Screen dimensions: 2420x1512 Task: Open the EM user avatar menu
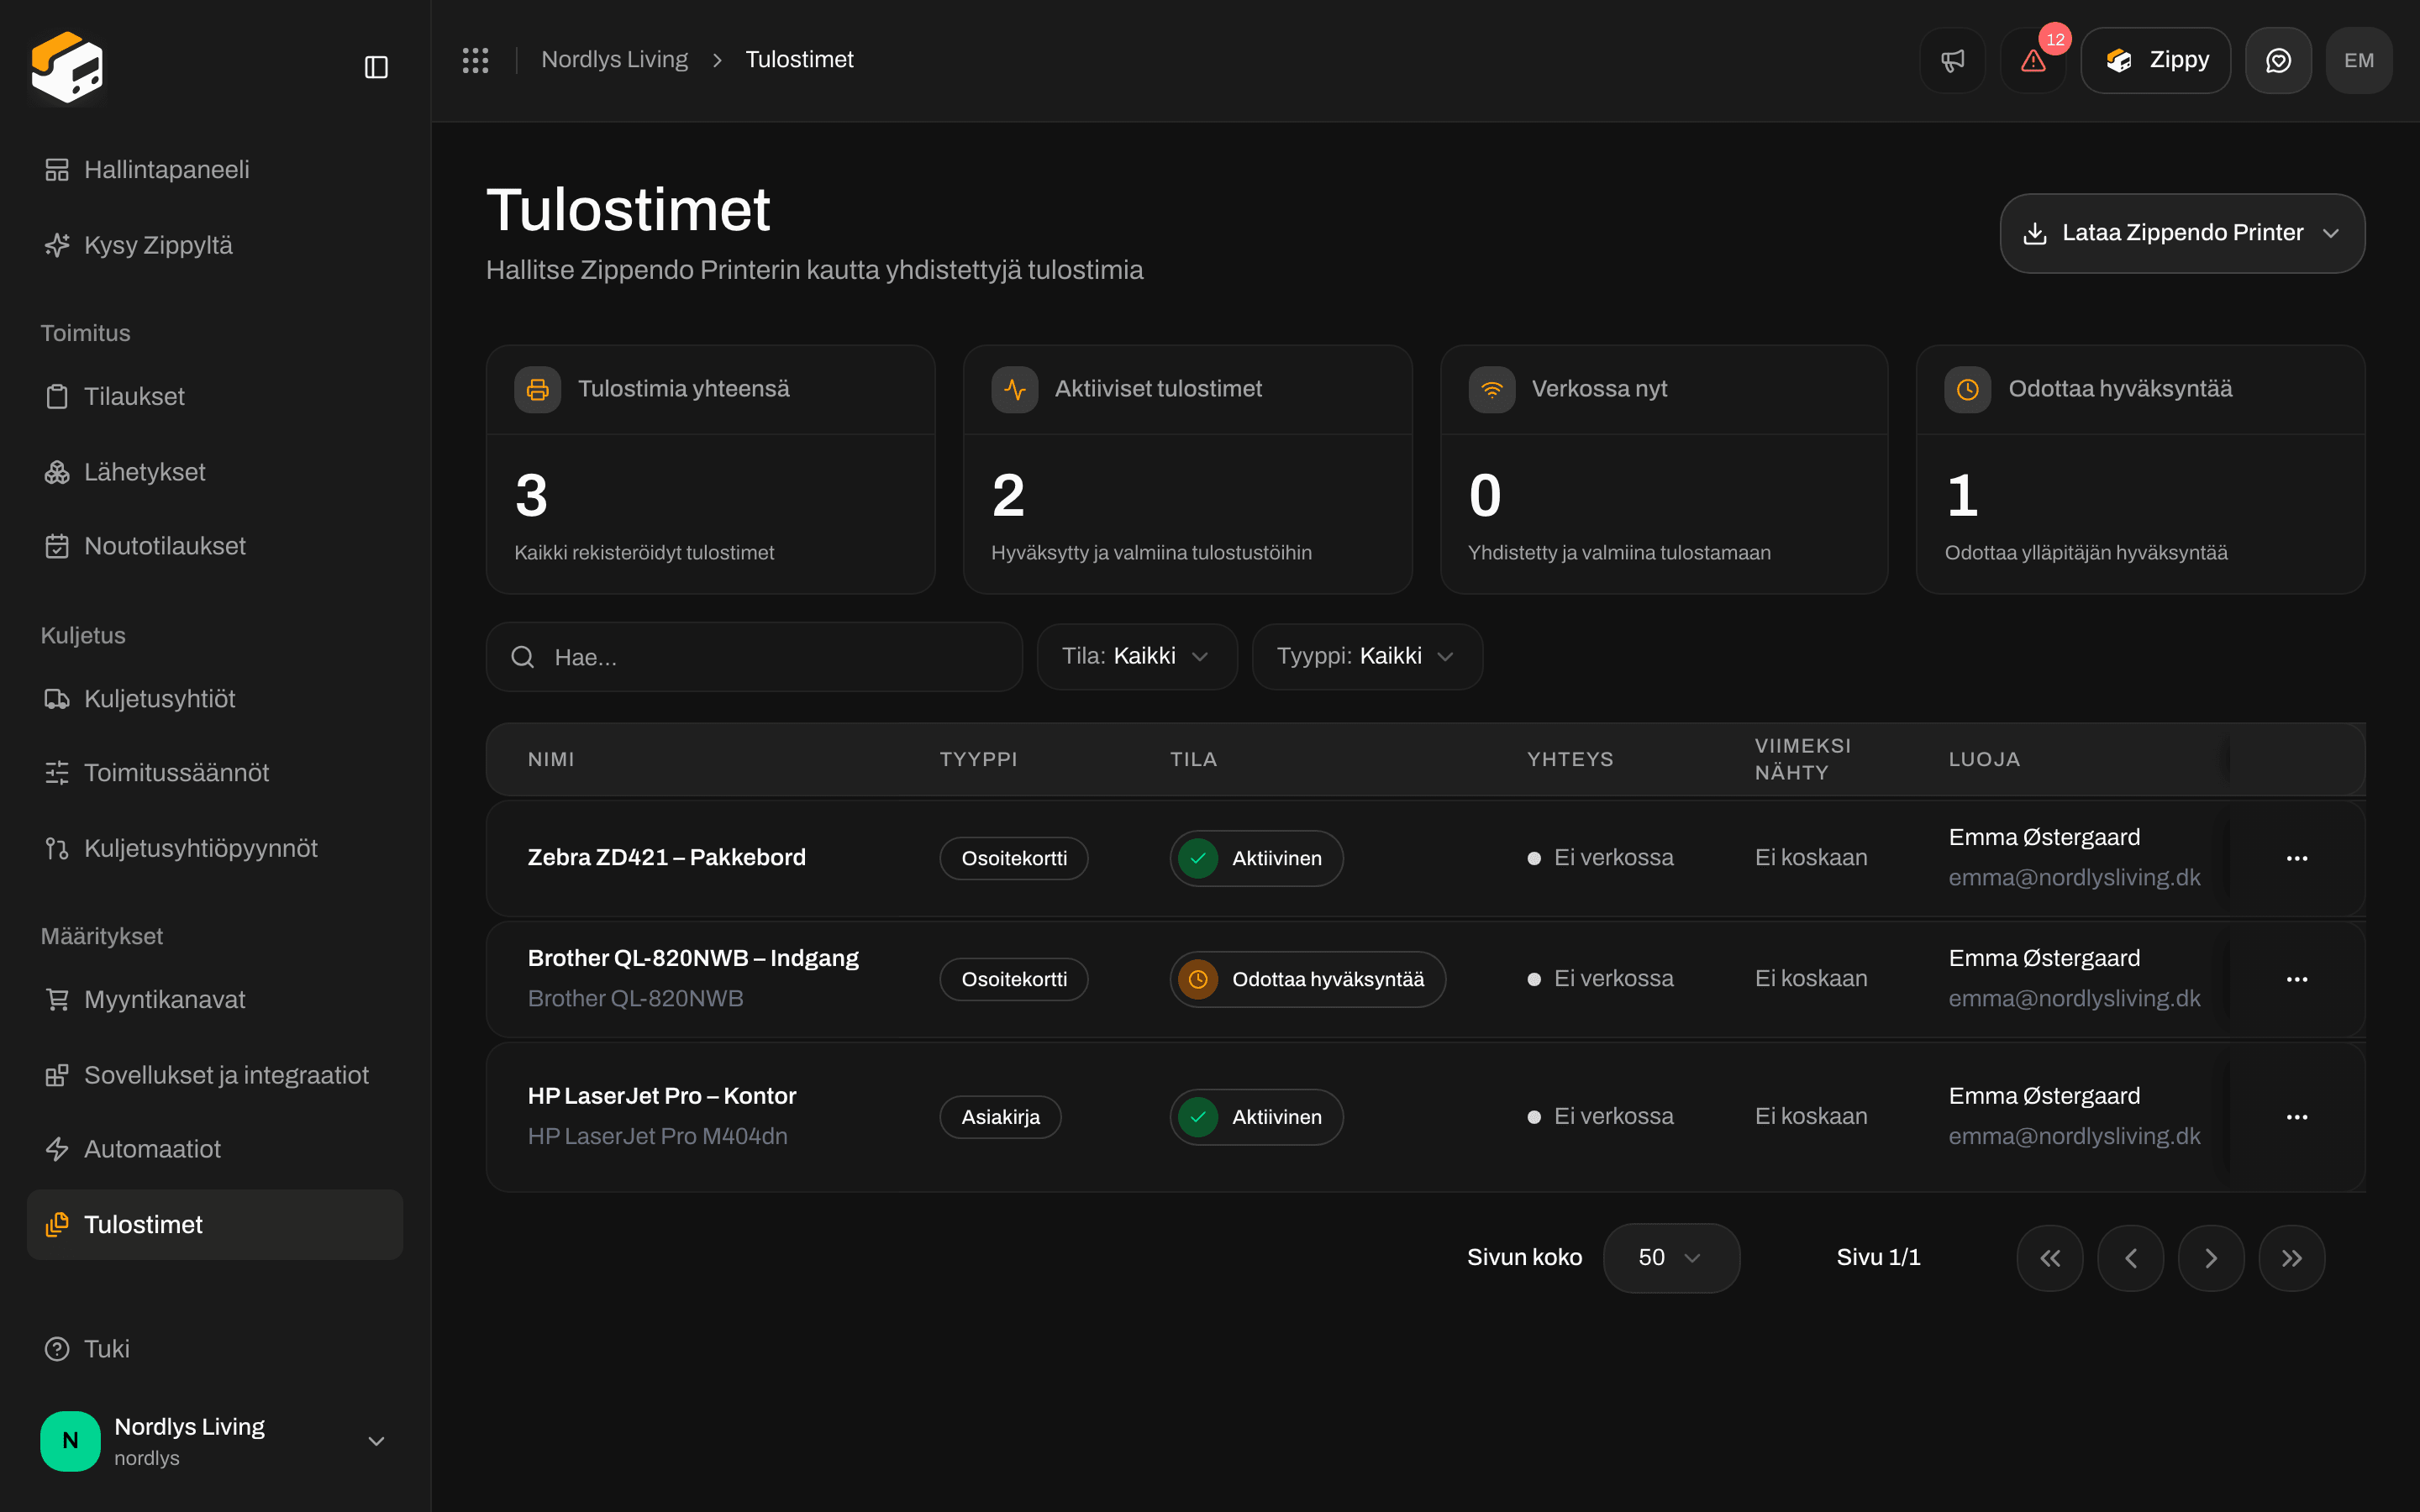click(x=2359, y=60)
